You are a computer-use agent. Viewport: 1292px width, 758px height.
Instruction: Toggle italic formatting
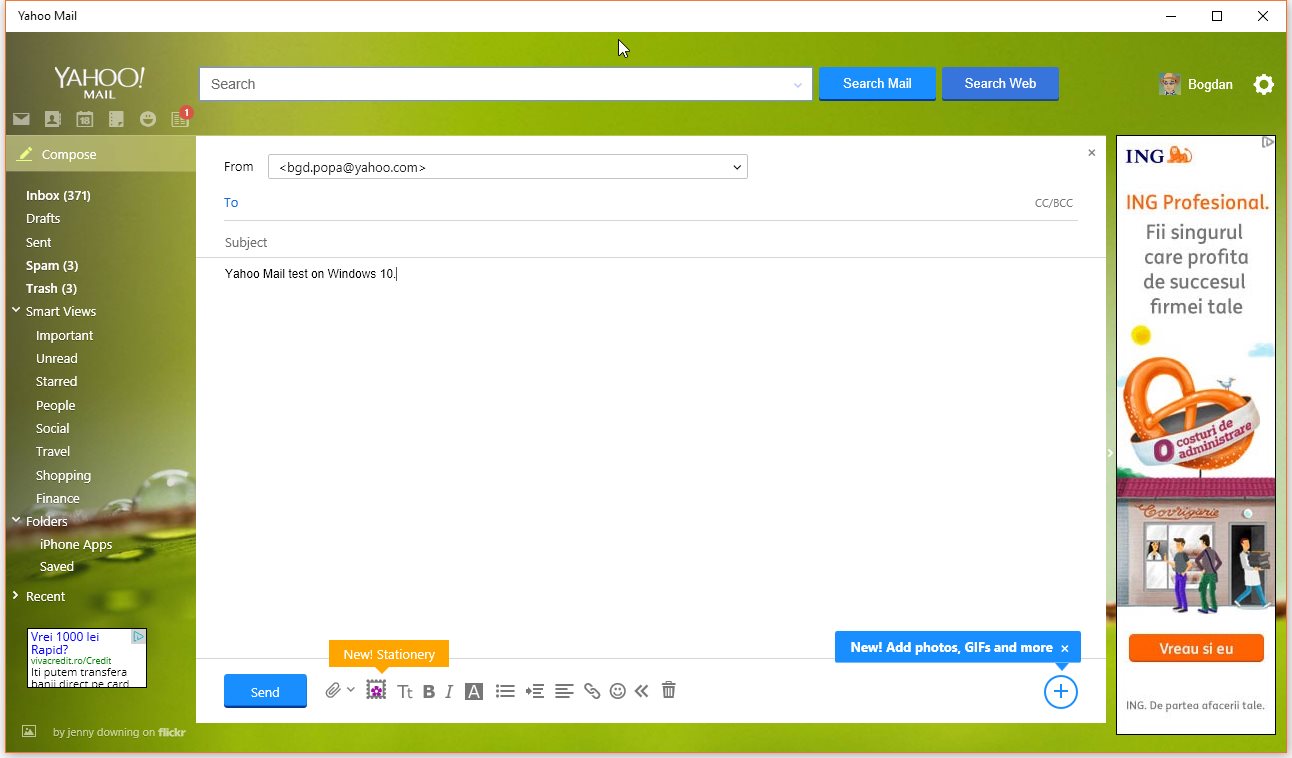click(449, 691)
